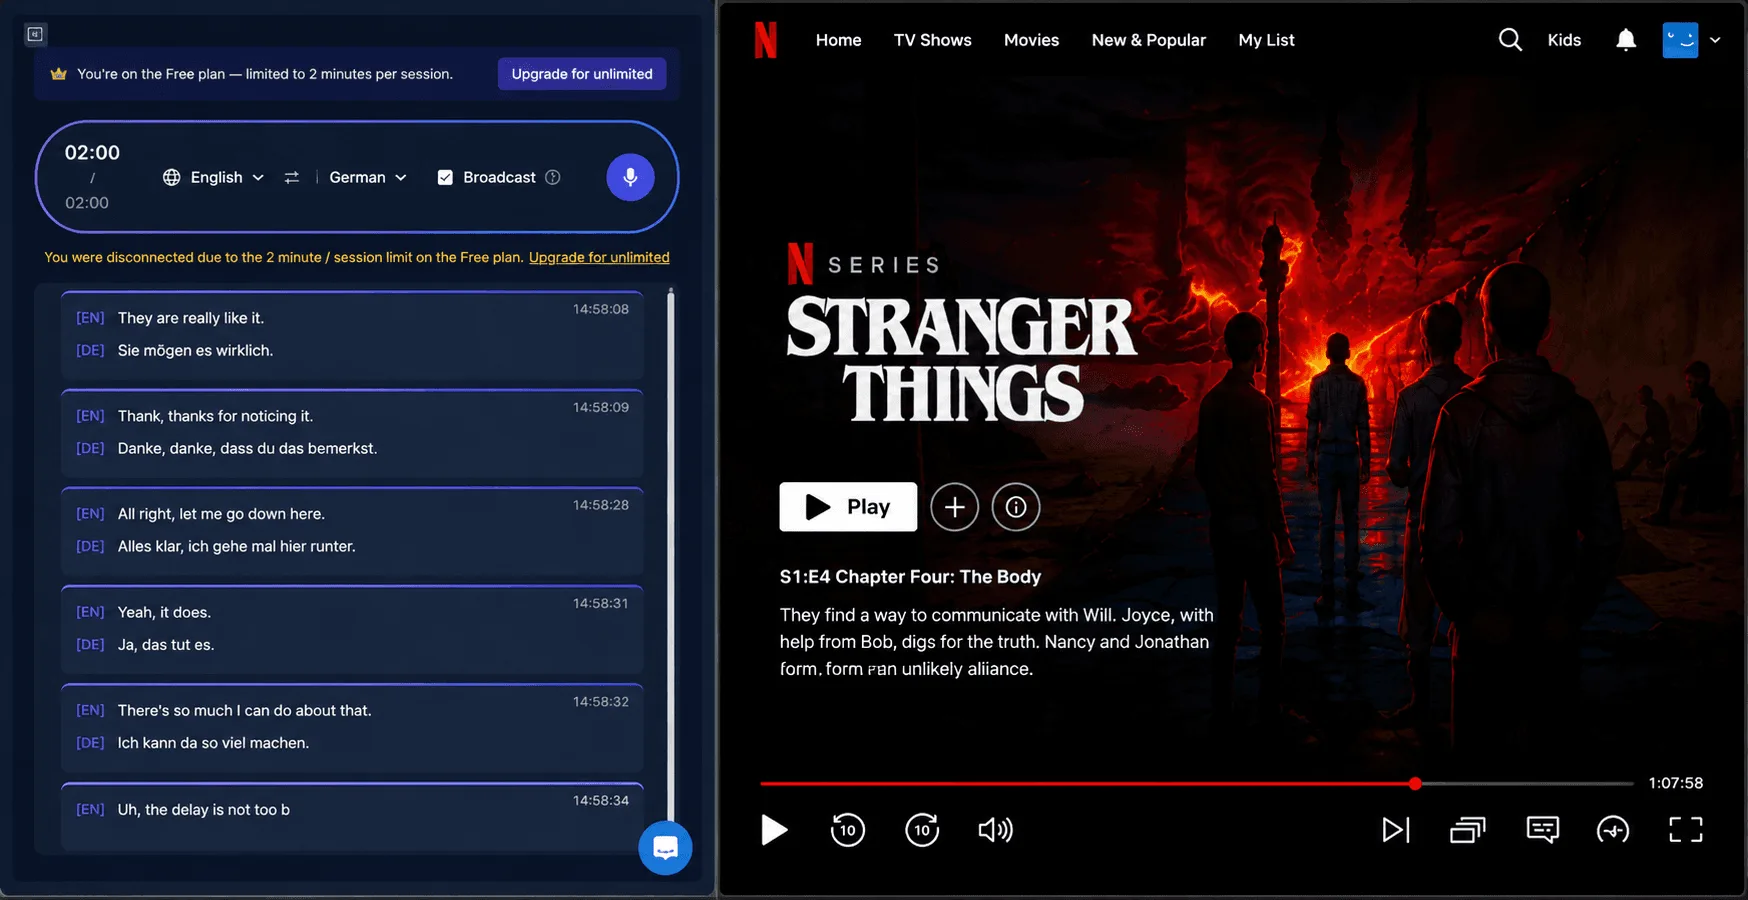
Task: Switch to Kids profile
Action: pos(1564,40)
